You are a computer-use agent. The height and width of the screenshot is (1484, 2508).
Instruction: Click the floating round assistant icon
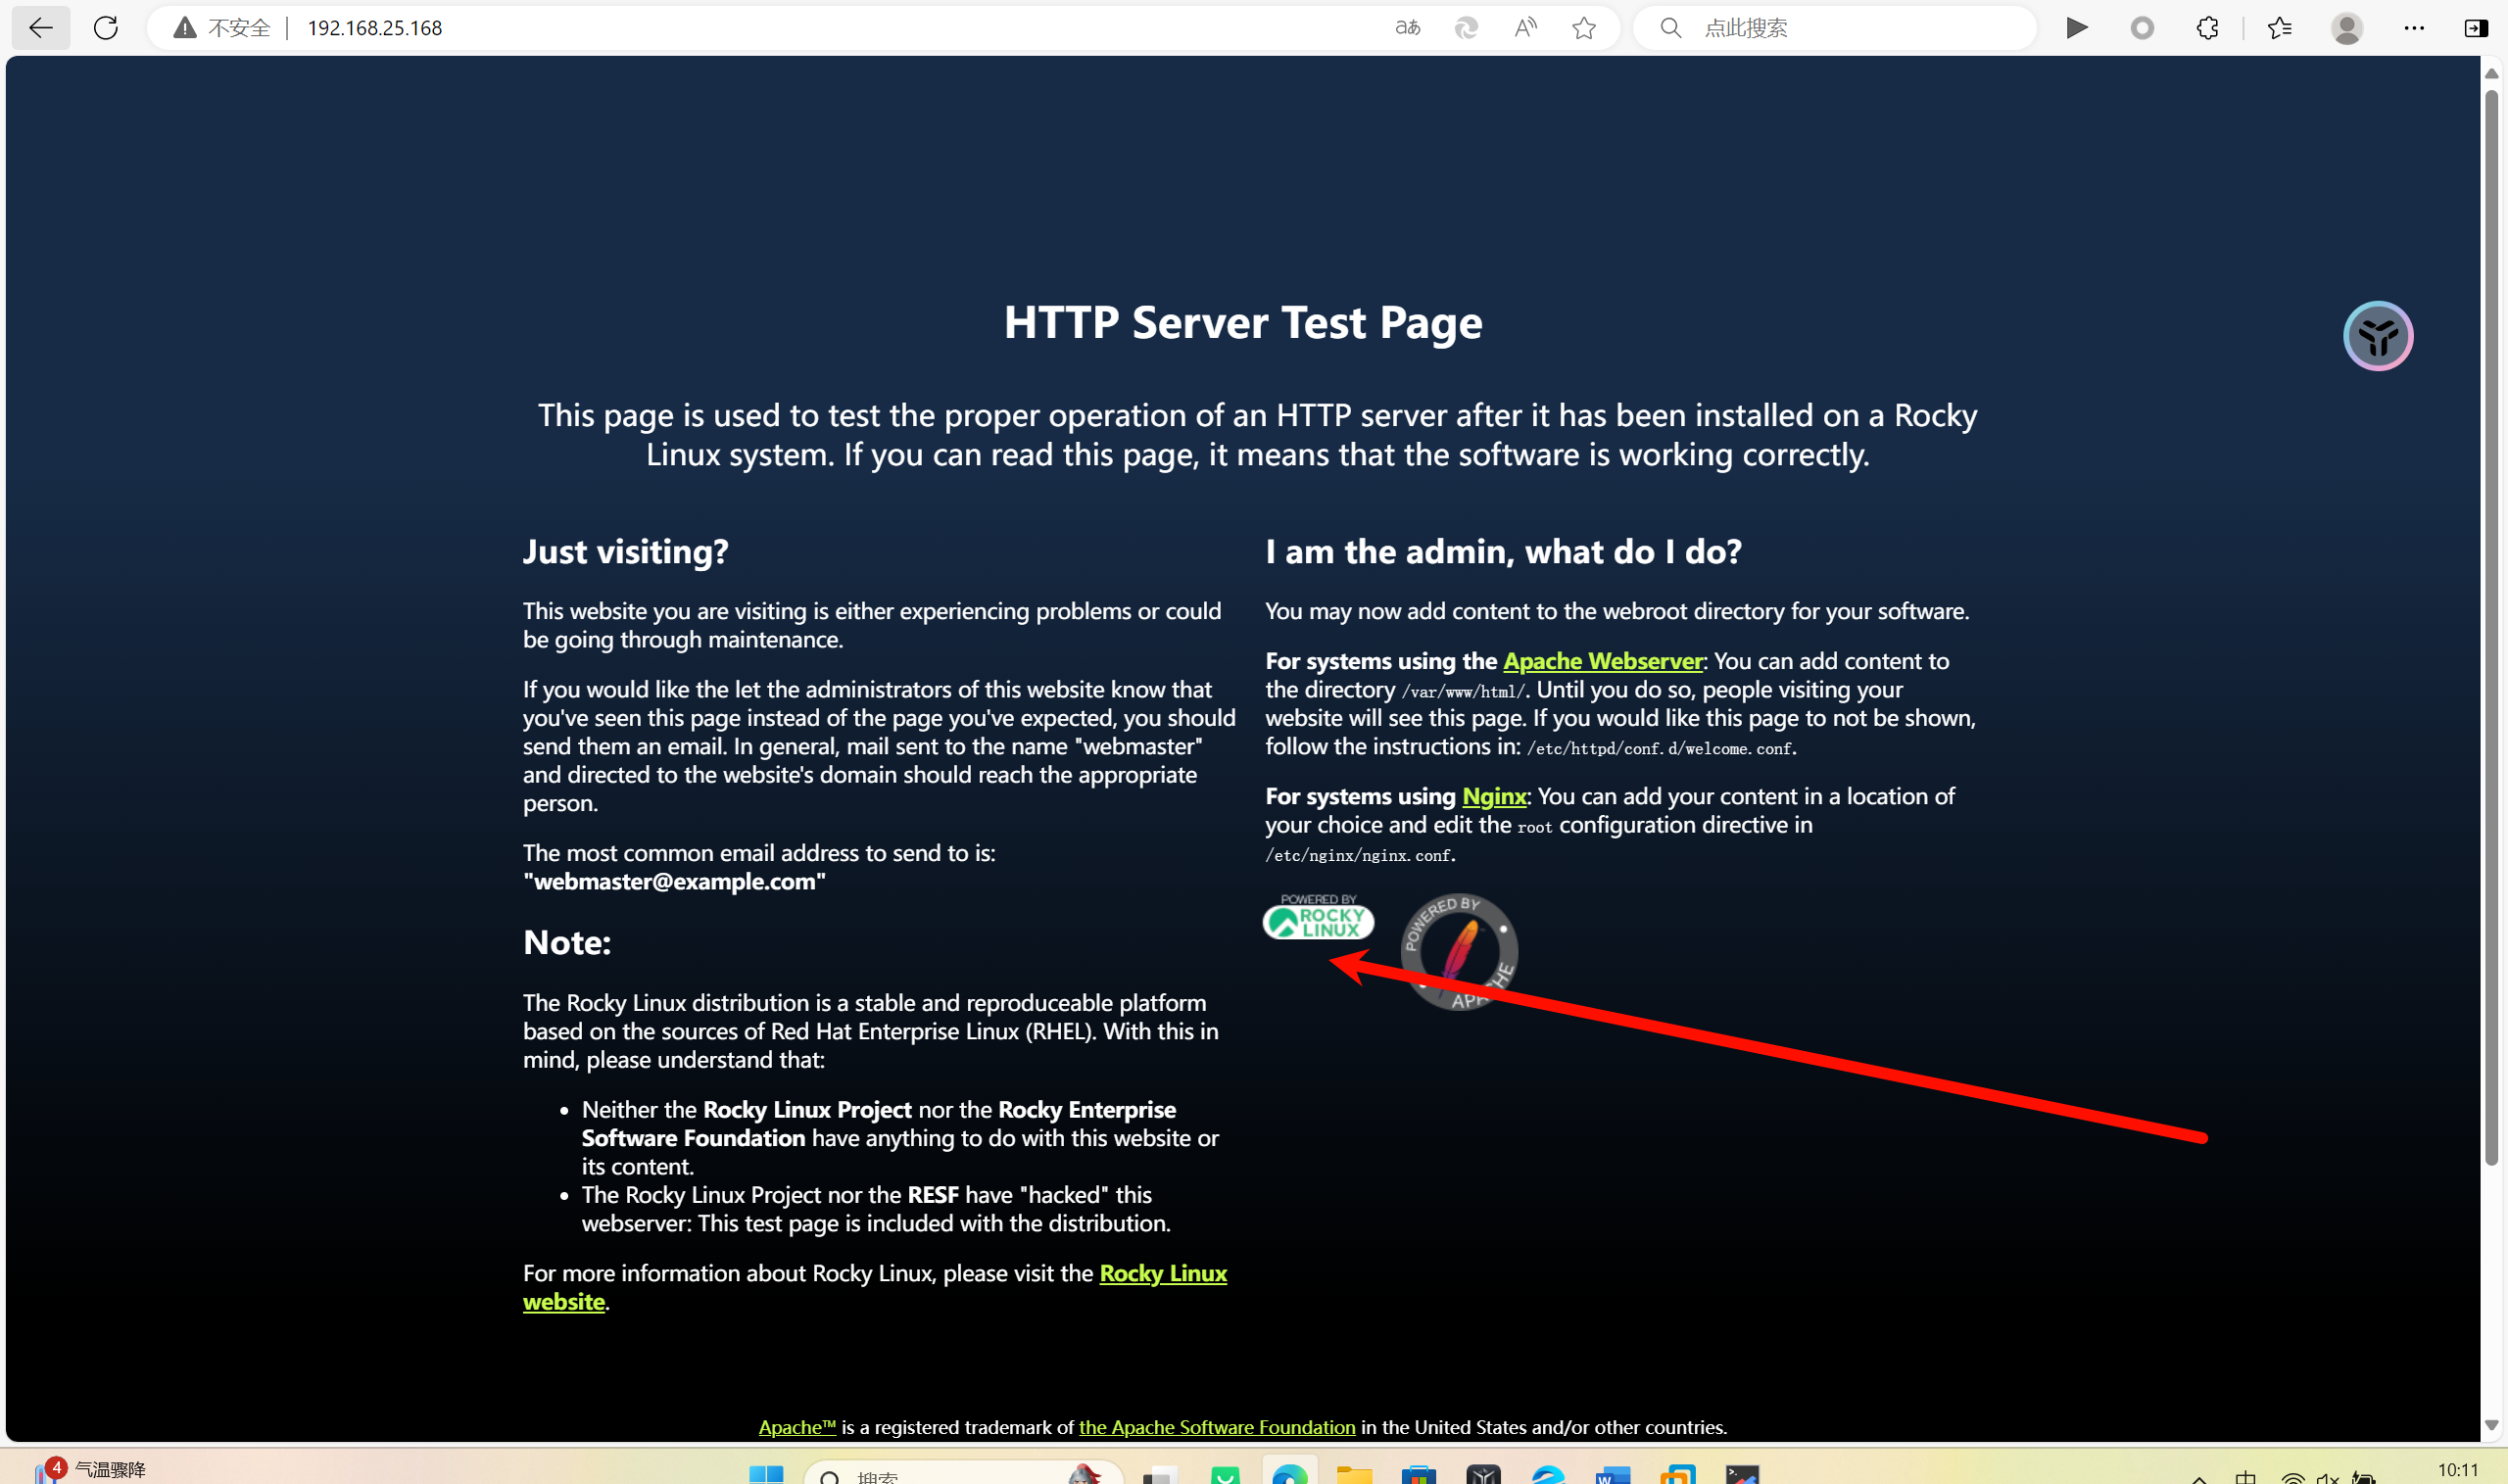point(2378,336)
